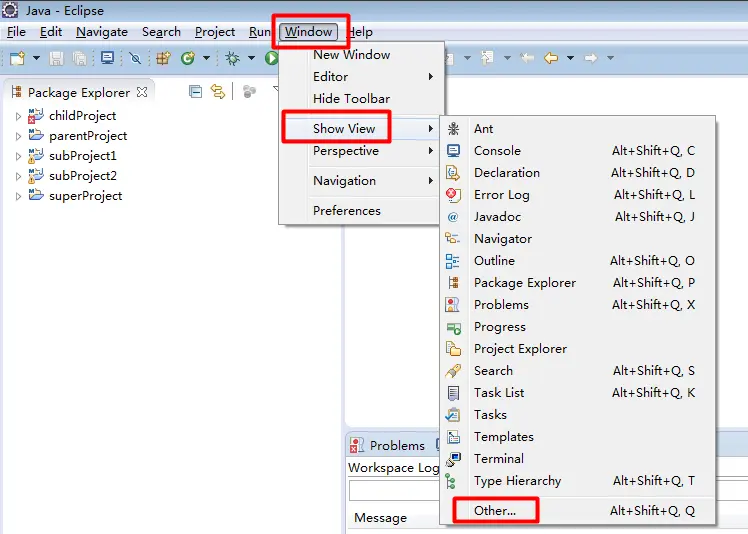Click the New Java Class toolbar icon
Screen dimensions: 748x534
coord(187,58)
